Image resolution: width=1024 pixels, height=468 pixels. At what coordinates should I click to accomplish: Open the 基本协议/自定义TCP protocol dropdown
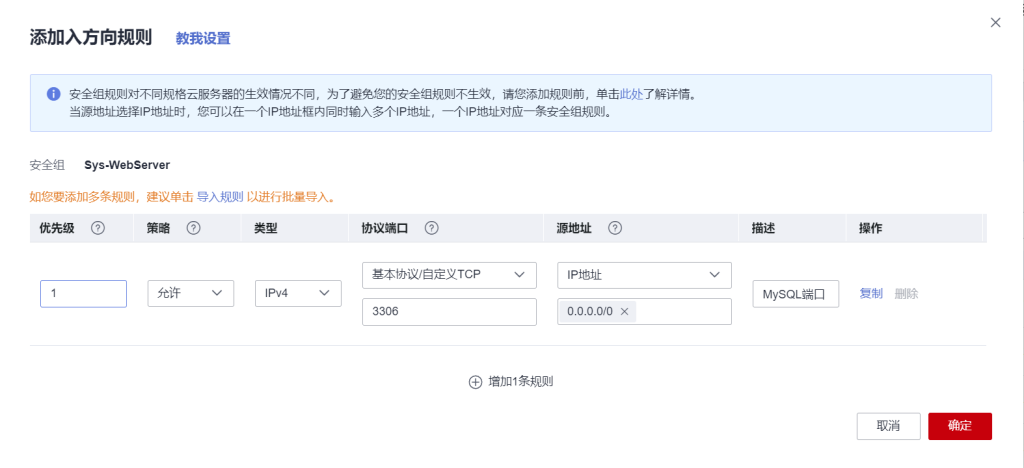pos(449,275)
